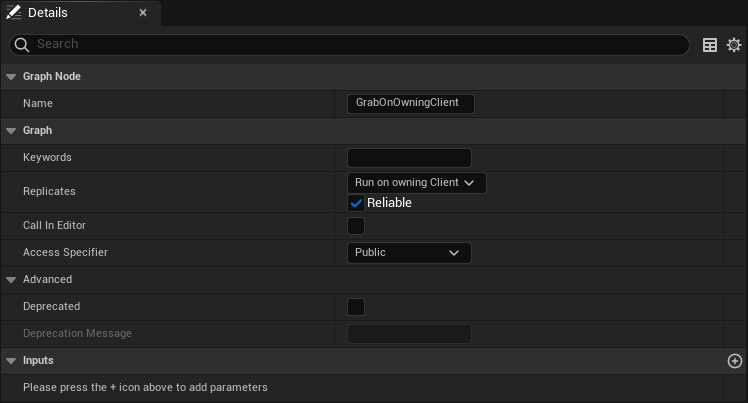748x403 pixels.
Task: Tick the Deprecated checkbox
Action: (x=356, y=307)
